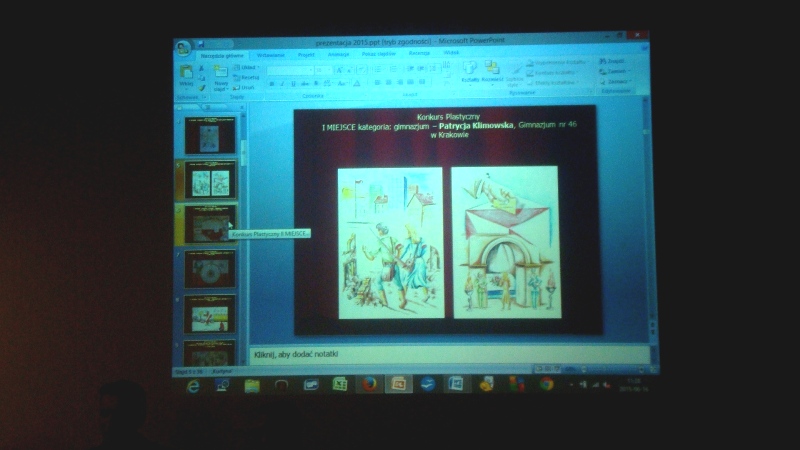This screenshot has width=800, height=450.
Task: Open Internet Explorer from taskbar
Action: 193,387
